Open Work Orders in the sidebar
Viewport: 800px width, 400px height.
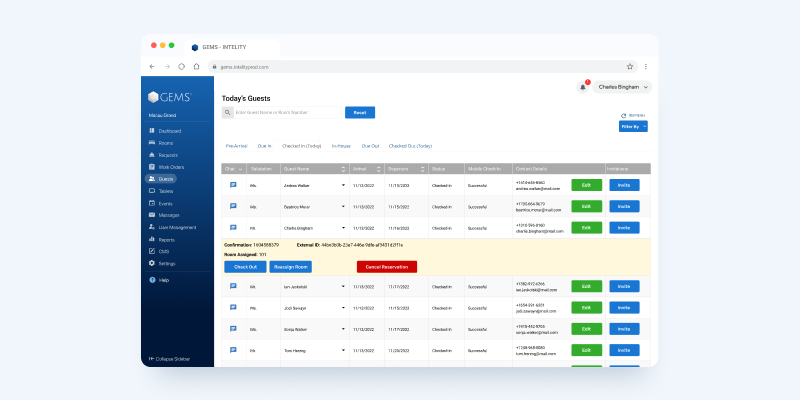[x=166, y=167]
